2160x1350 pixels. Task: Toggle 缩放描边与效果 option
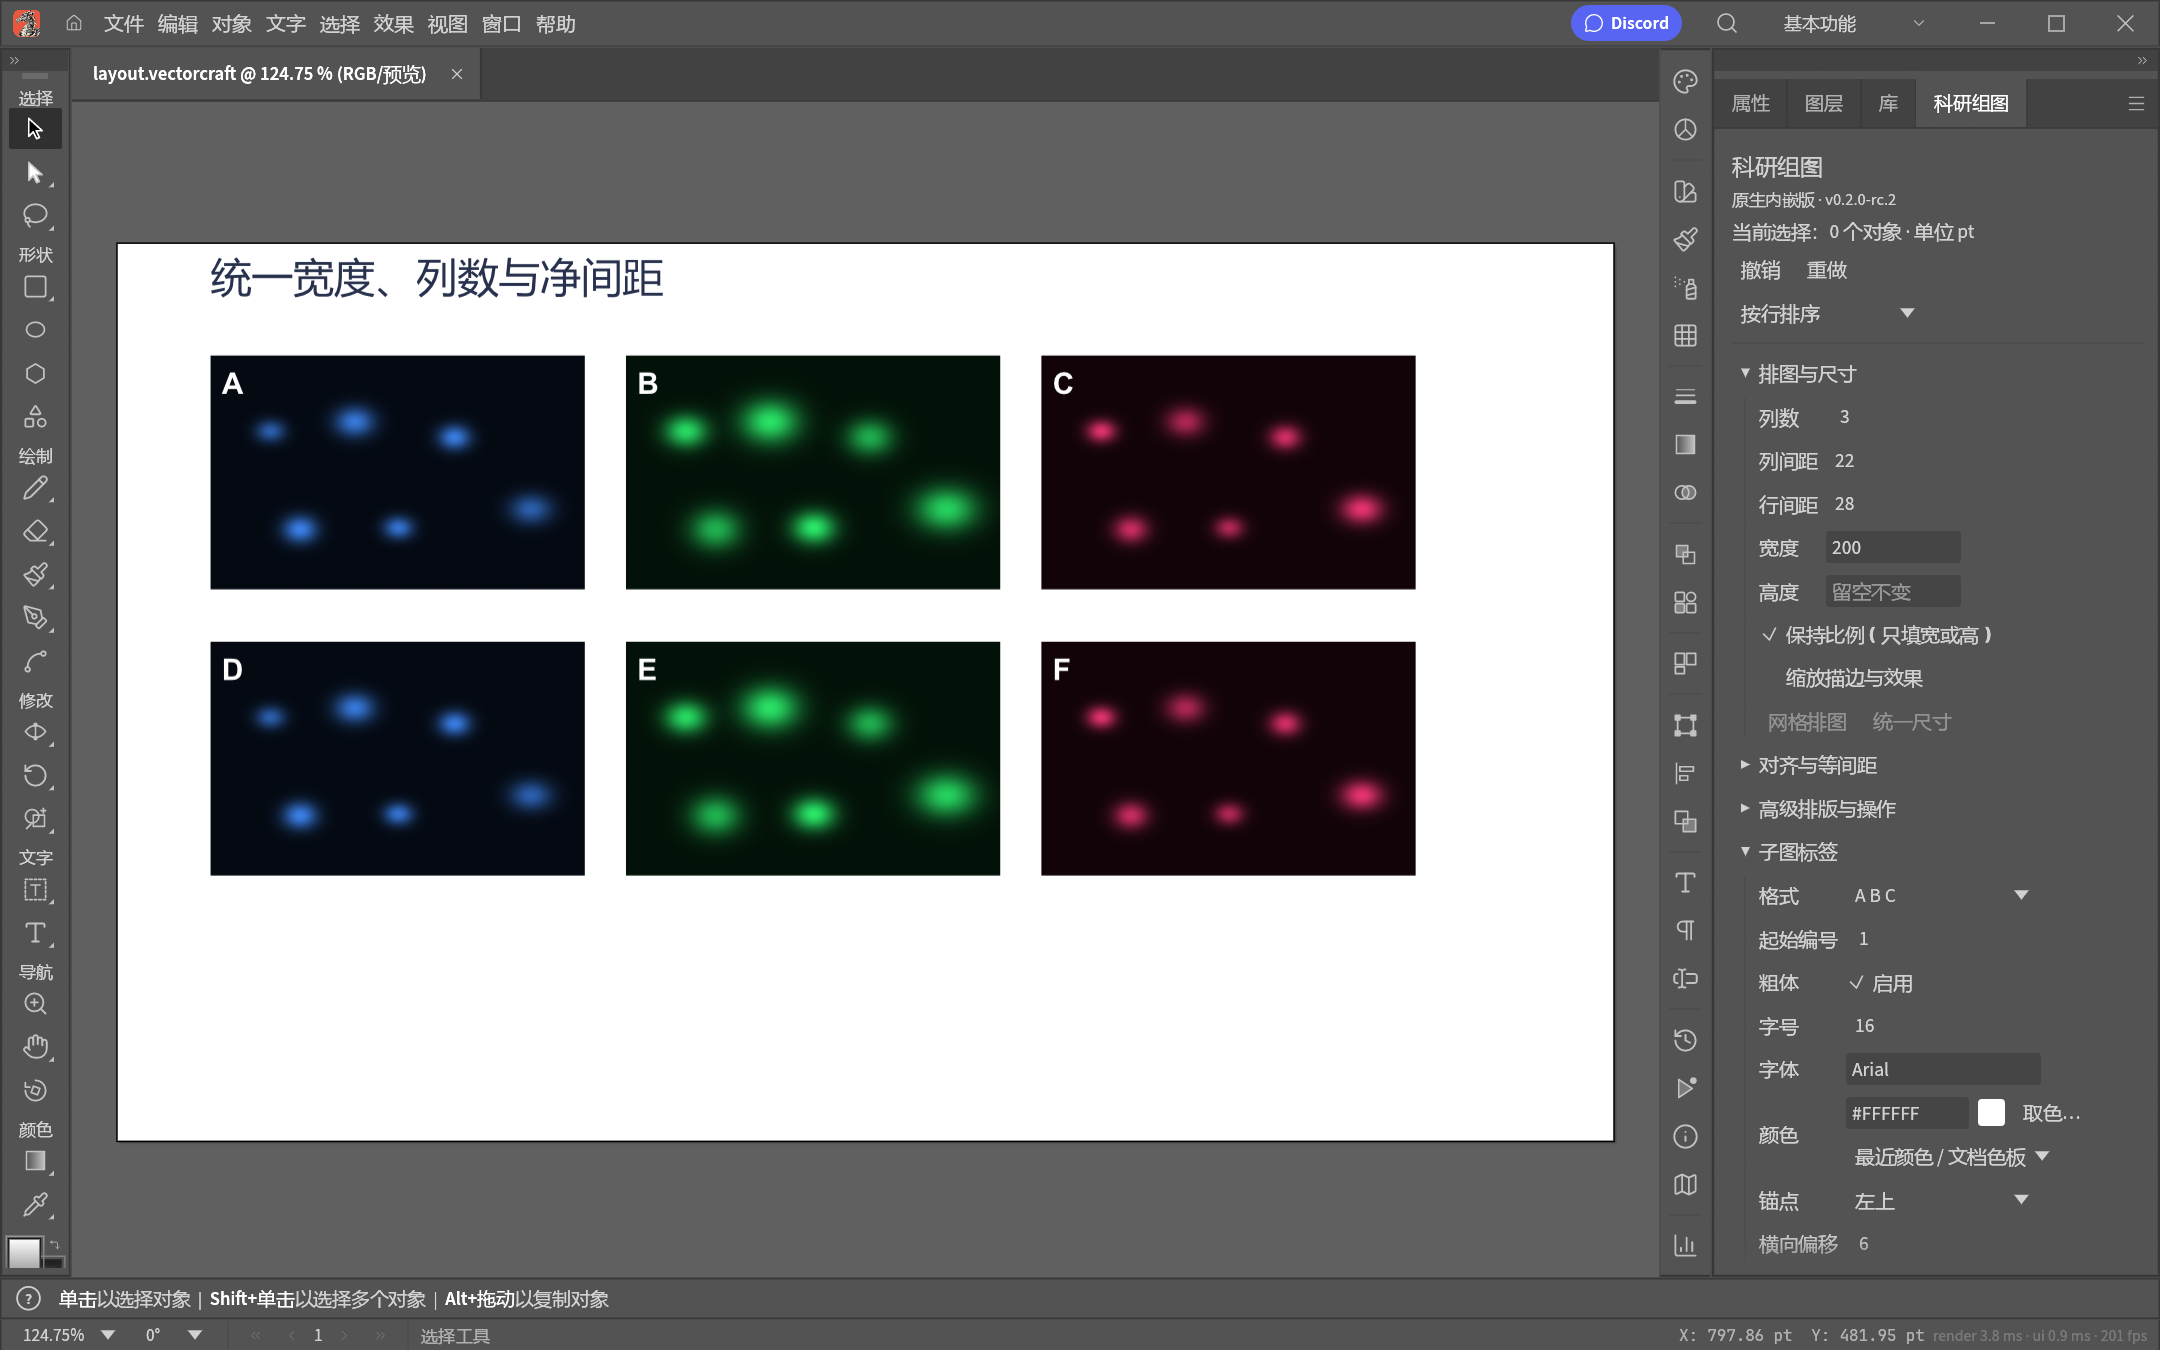(x=1854, y=678)
